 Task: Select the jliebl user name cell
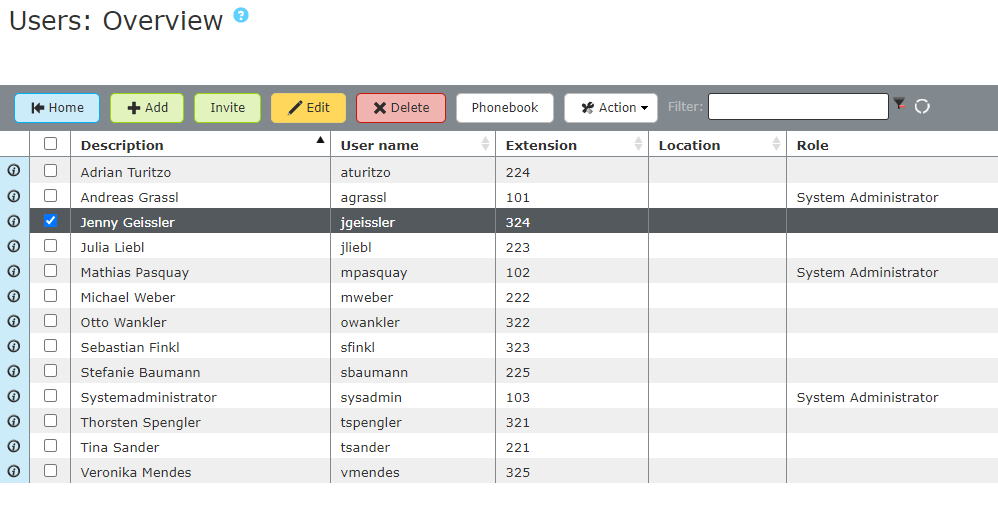click(x=413, y=247)
